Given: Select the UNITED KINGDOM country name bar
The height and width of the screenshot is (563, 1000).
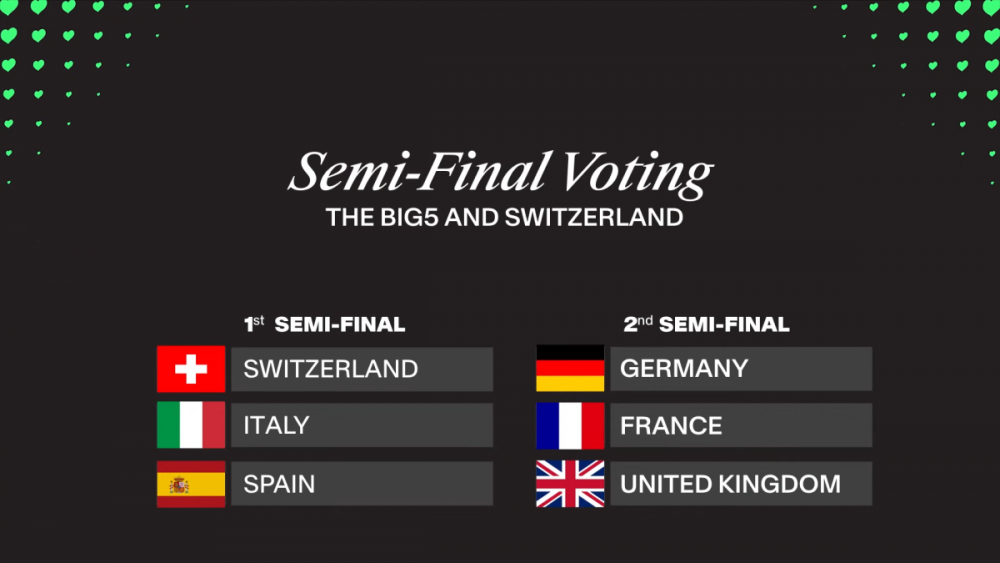Looking at the screenshot, I should tap(740, 484).
